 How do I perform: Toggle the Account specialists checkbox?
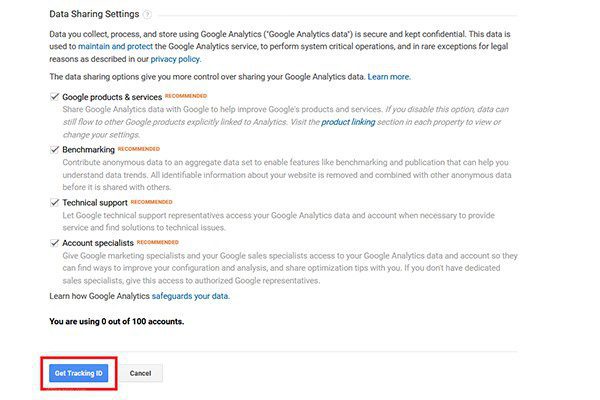pos(55,243)
